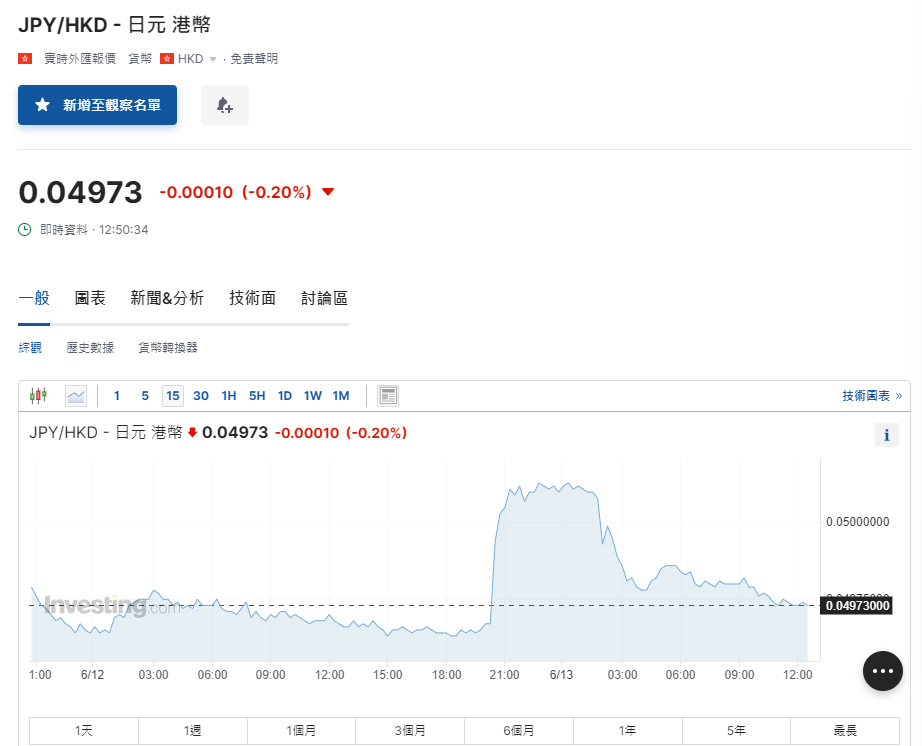Switch to the 技術面 tab
Image resolution: width=922 pixels, height=746 pixels.
tap(252, 298)
